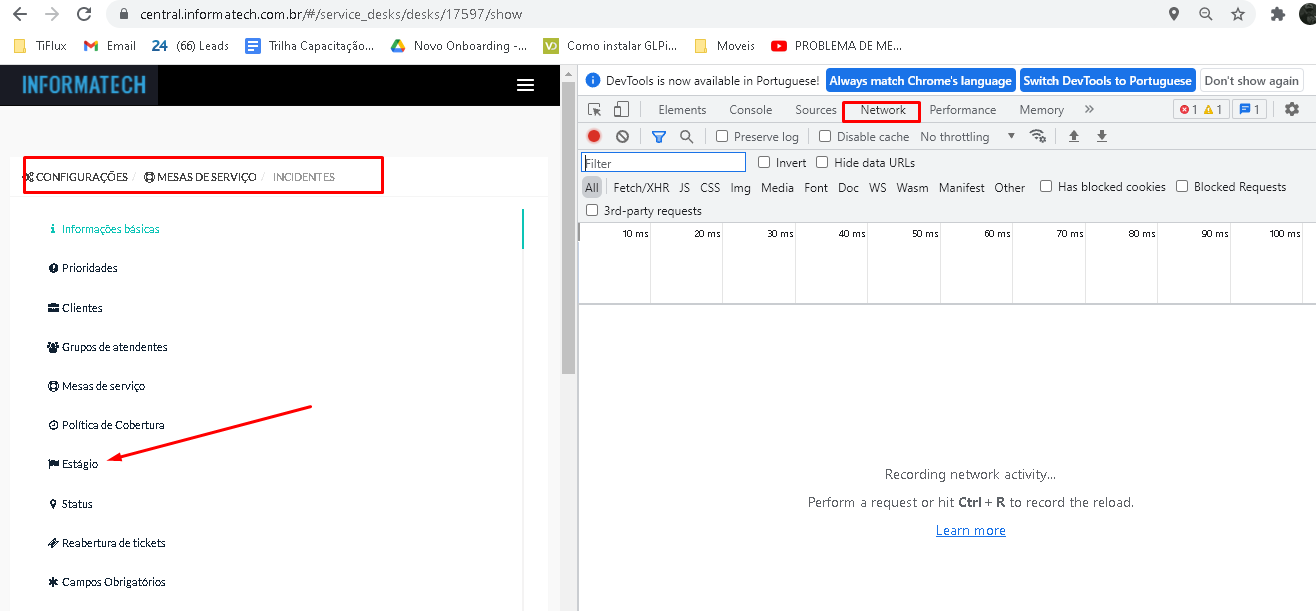Select the All request type filter
Viewport: 1316px width, 611px height.
click(592, 187)
